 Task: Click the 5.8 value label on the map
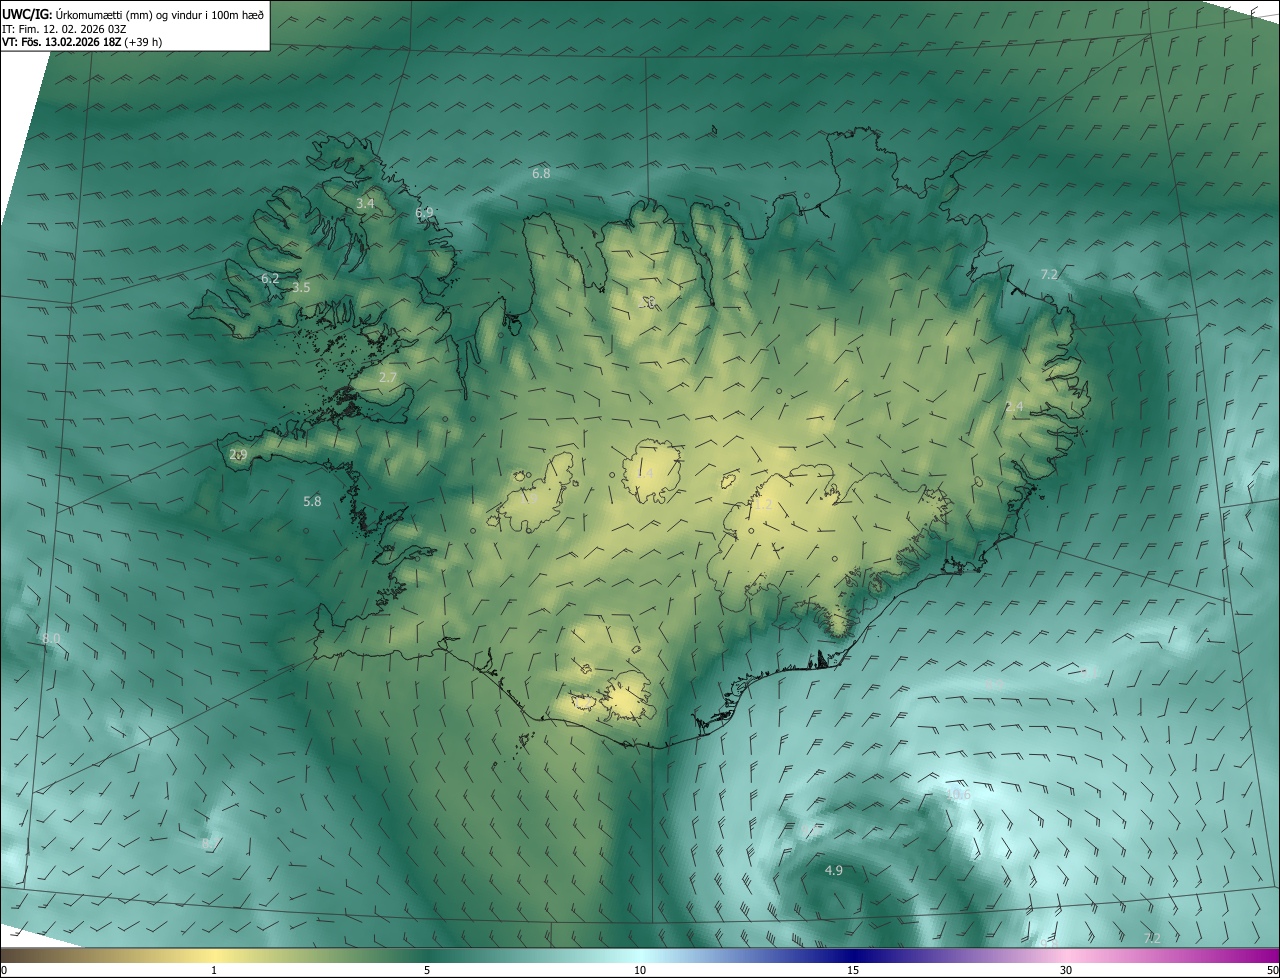(312, 501)
